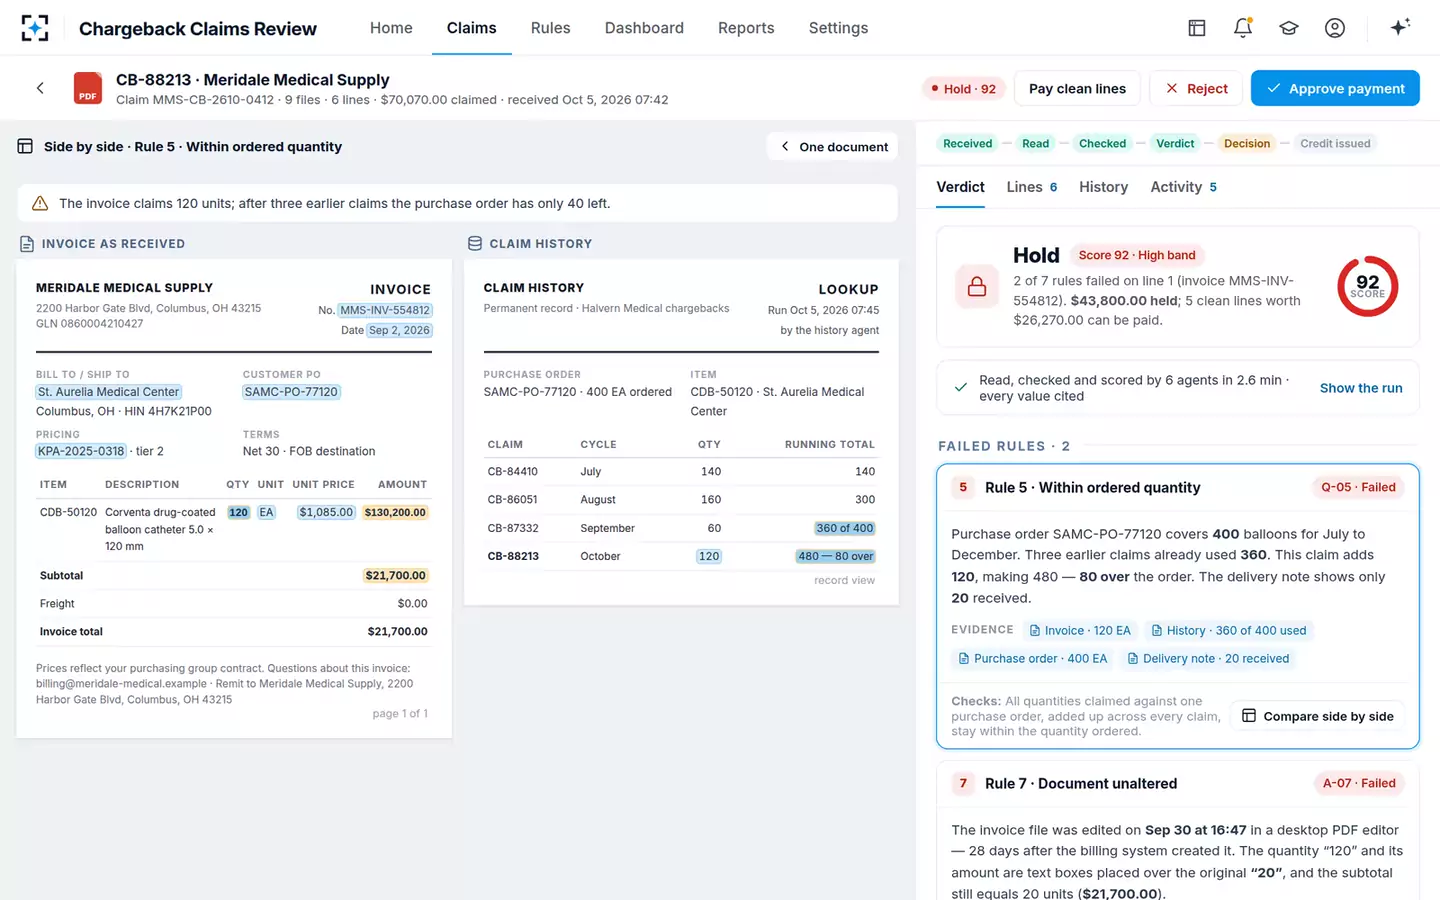Reject the claim
The width and height of the screenshot is (1440, 900).
point(1196,88)
